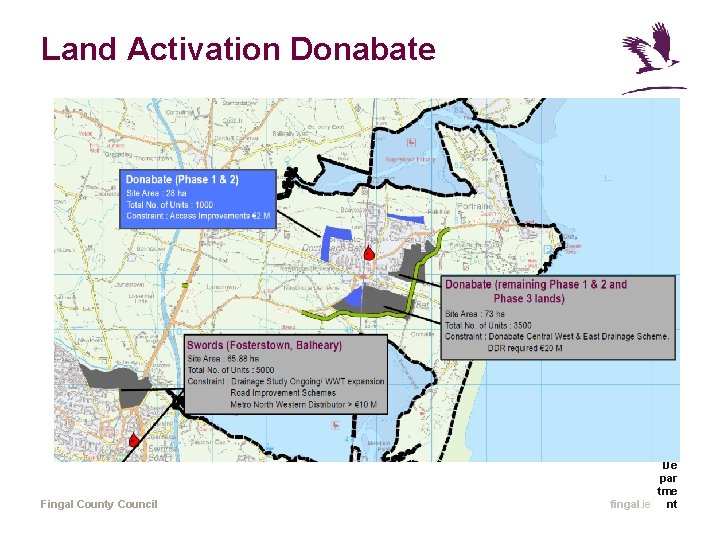
Task: Click 'Donabate Central West & East Drainage Scheme' line
Action: tap(579, 337)
